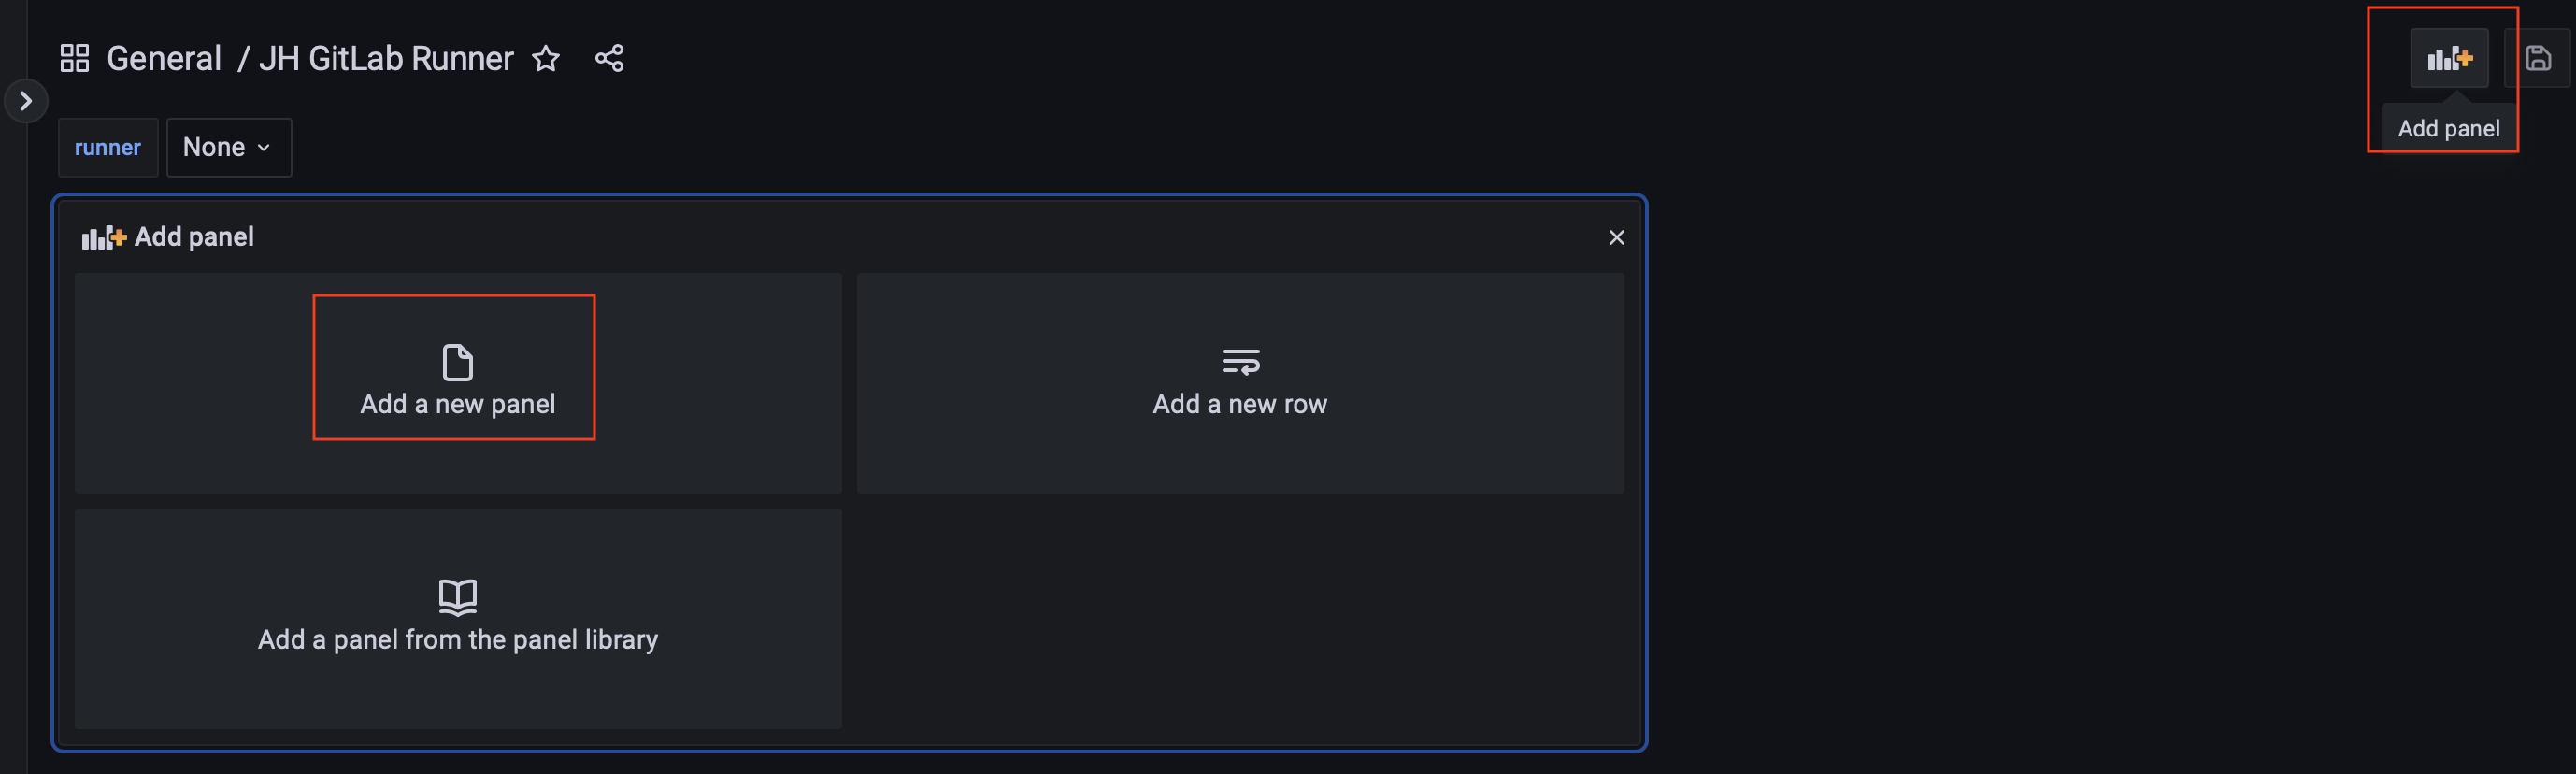Close the Add panel widget

coord(1616,237)
